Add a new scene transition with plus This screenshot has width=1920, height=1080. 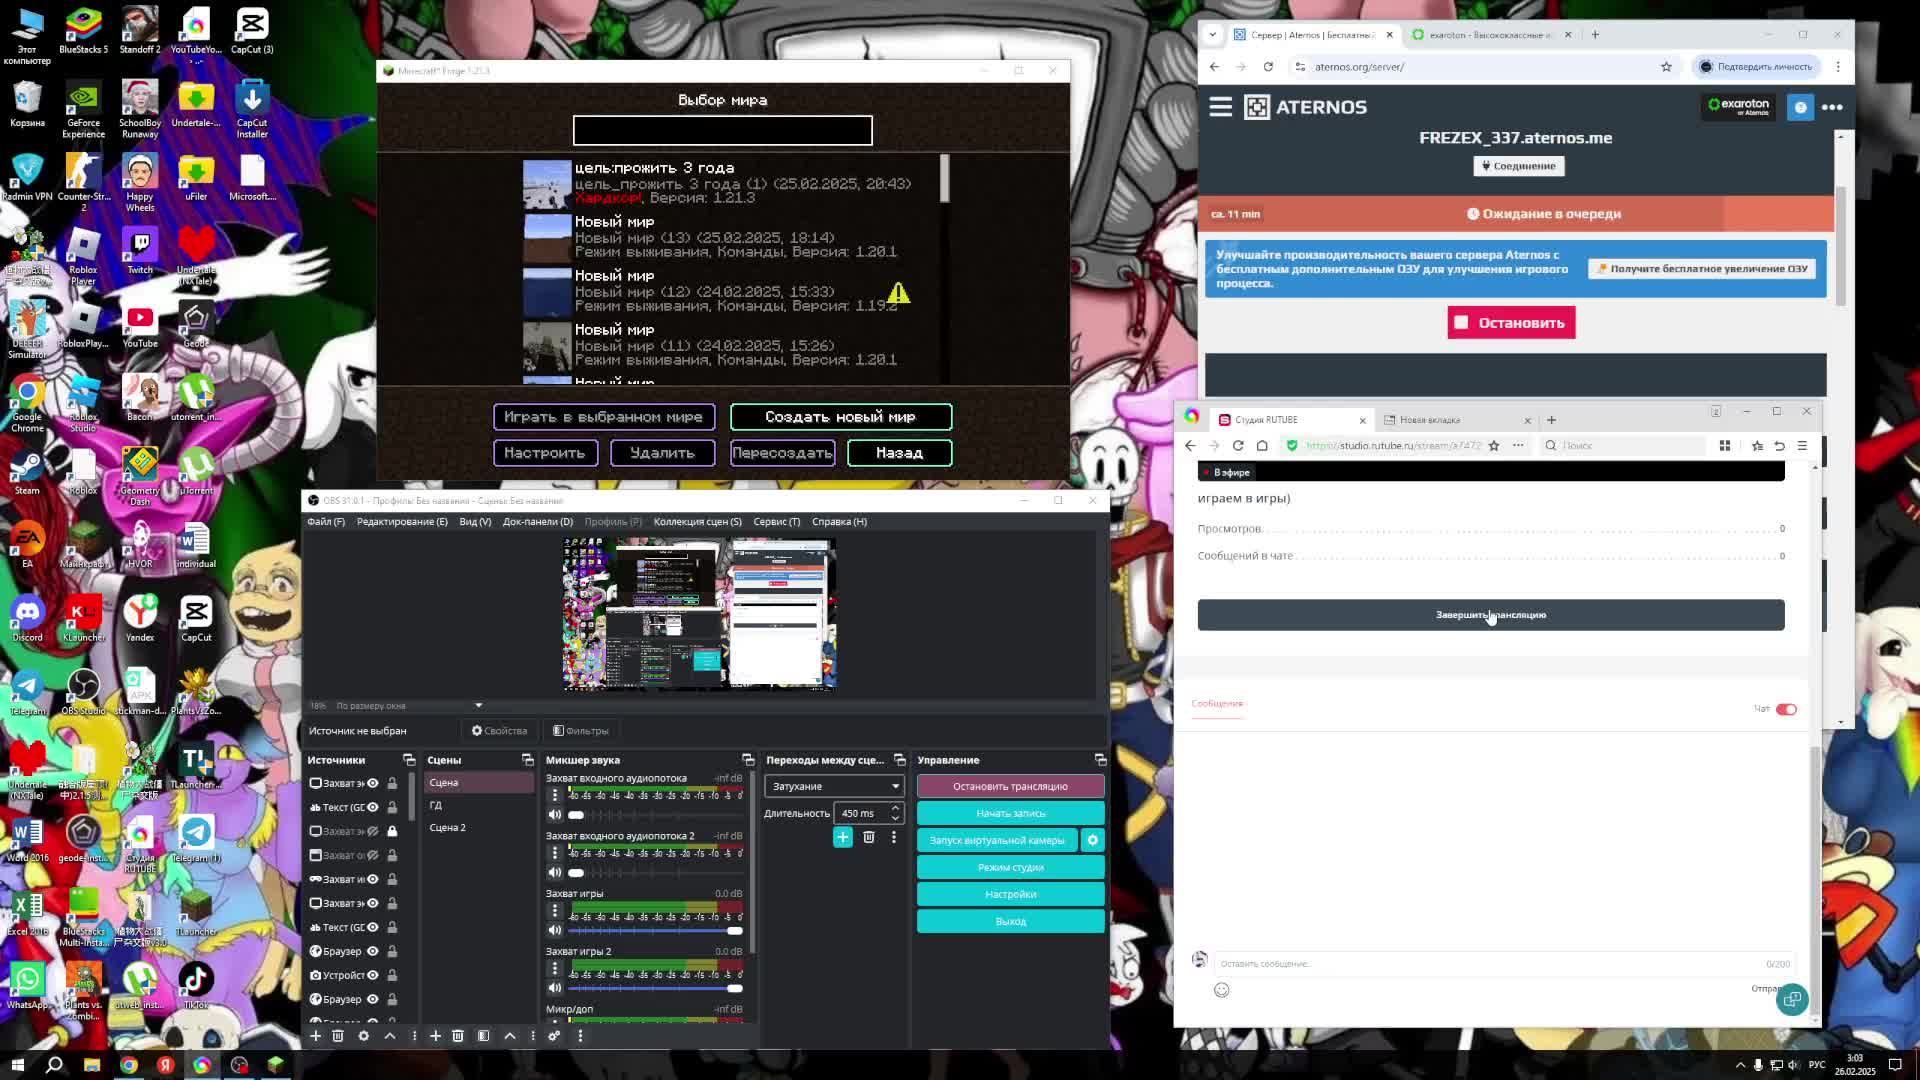842,837
